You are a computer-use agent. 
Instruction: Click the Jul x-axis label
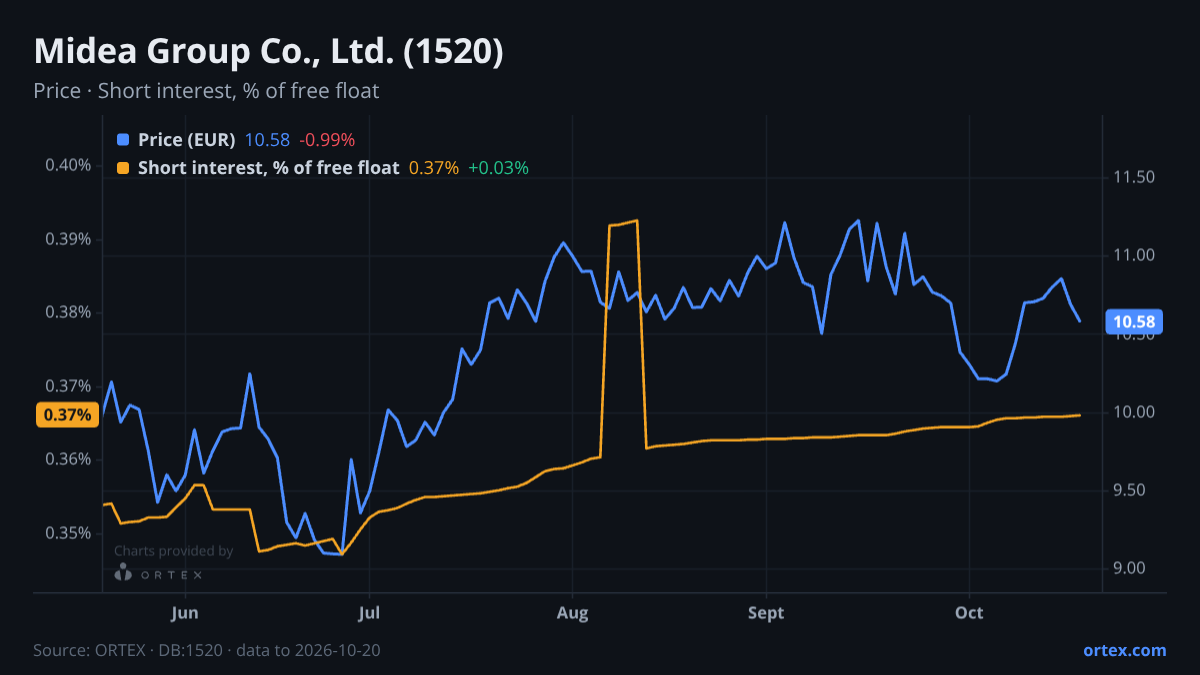click(x=370, y=612)
